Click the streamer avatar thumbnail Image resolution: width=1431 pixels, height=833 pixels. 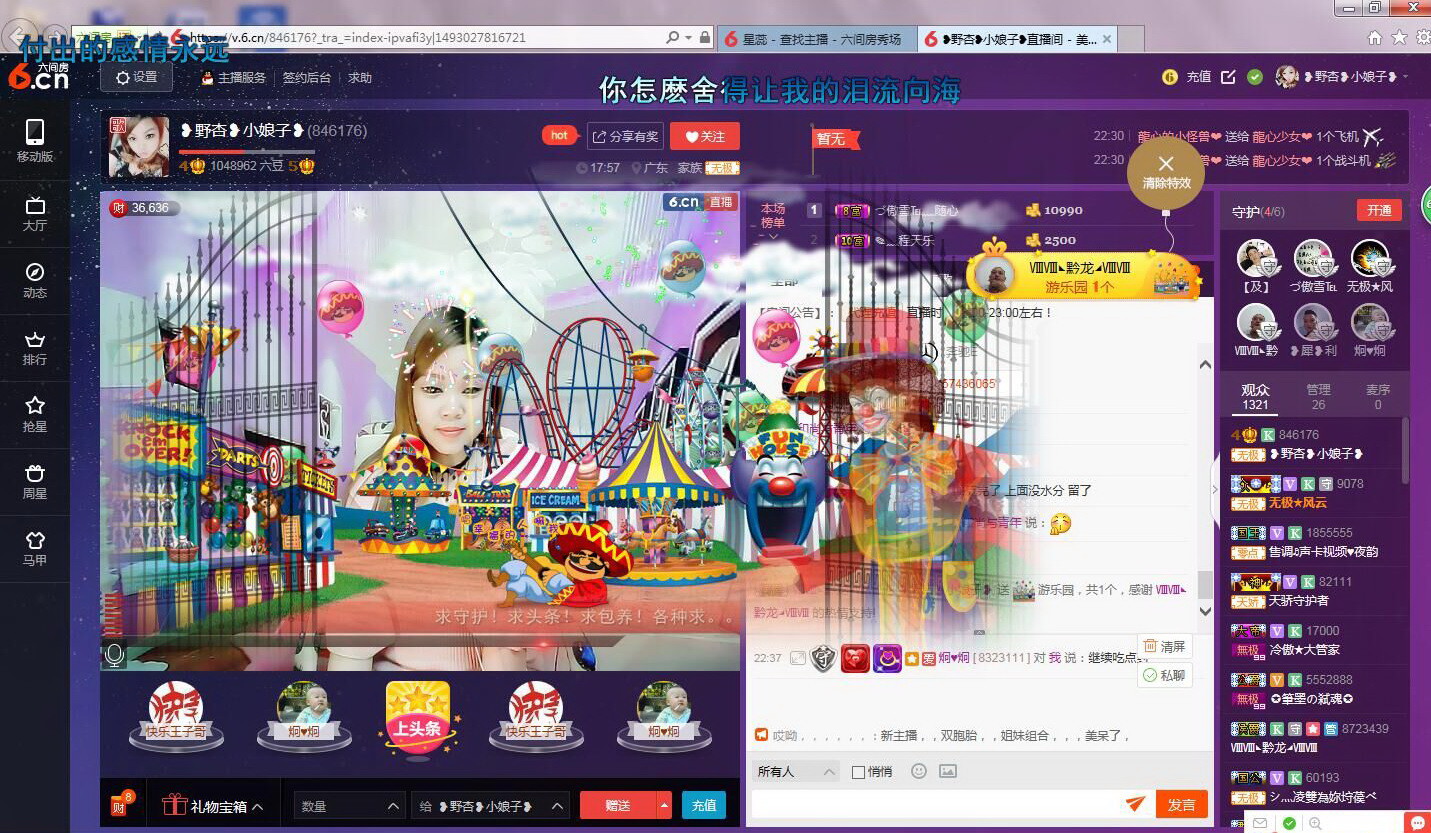pyautogui.click(x=139, y=147)
